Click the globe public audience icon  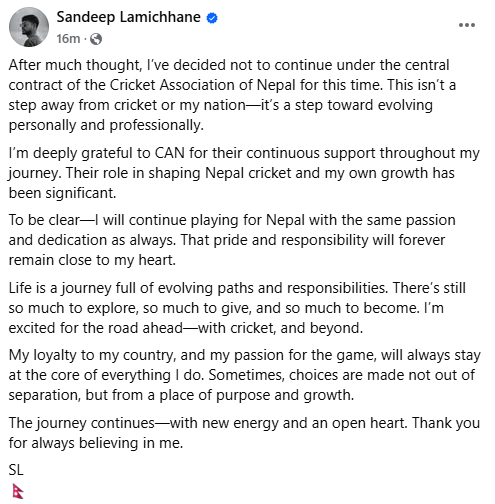(96, 39)
